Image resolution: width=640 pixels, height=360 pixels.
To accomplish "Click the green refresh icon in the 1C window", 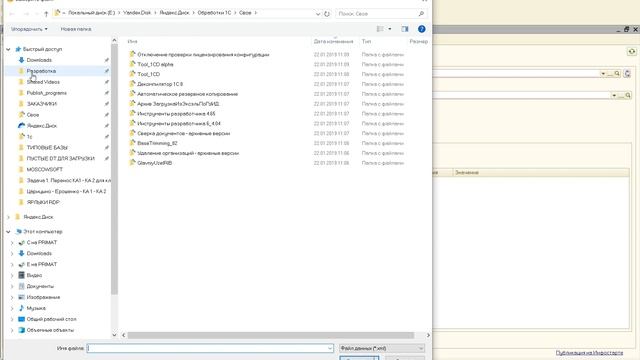I will tap(632, 51).
